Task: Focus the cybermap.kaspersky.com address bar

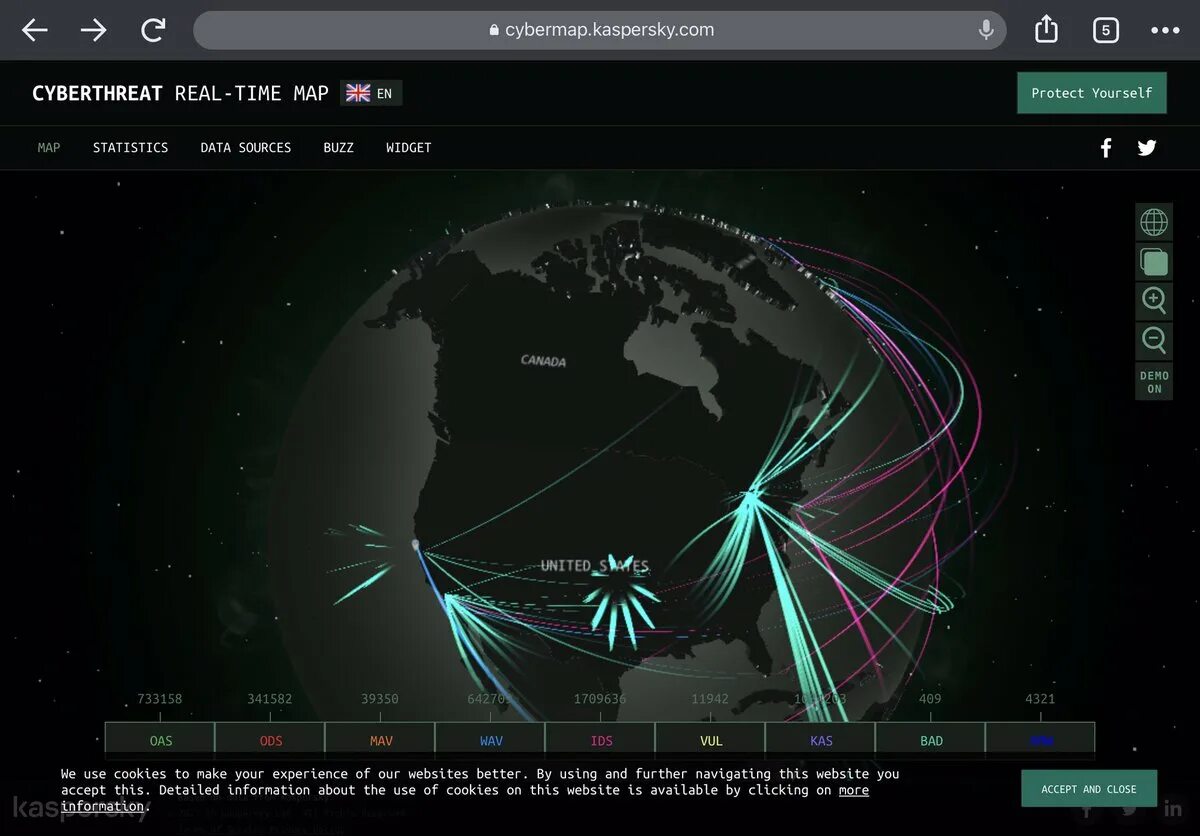Action: [x=600, y=30]
